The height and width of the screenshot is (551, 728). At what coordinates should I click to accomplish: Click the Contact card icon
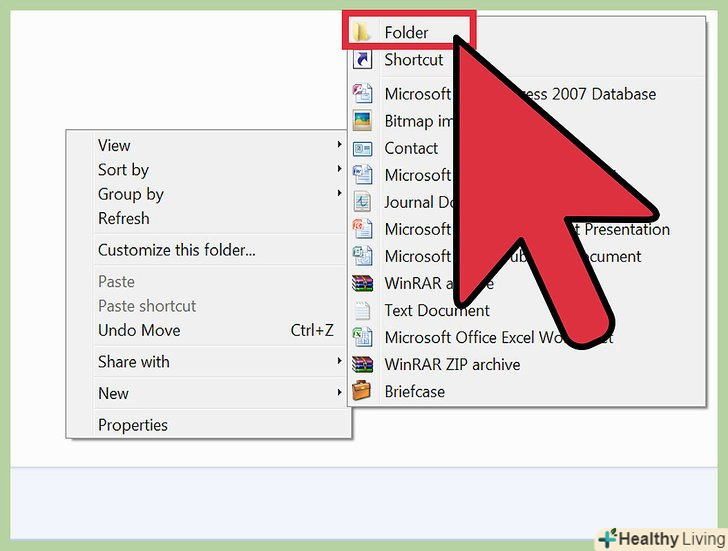[x=362, y=148]
